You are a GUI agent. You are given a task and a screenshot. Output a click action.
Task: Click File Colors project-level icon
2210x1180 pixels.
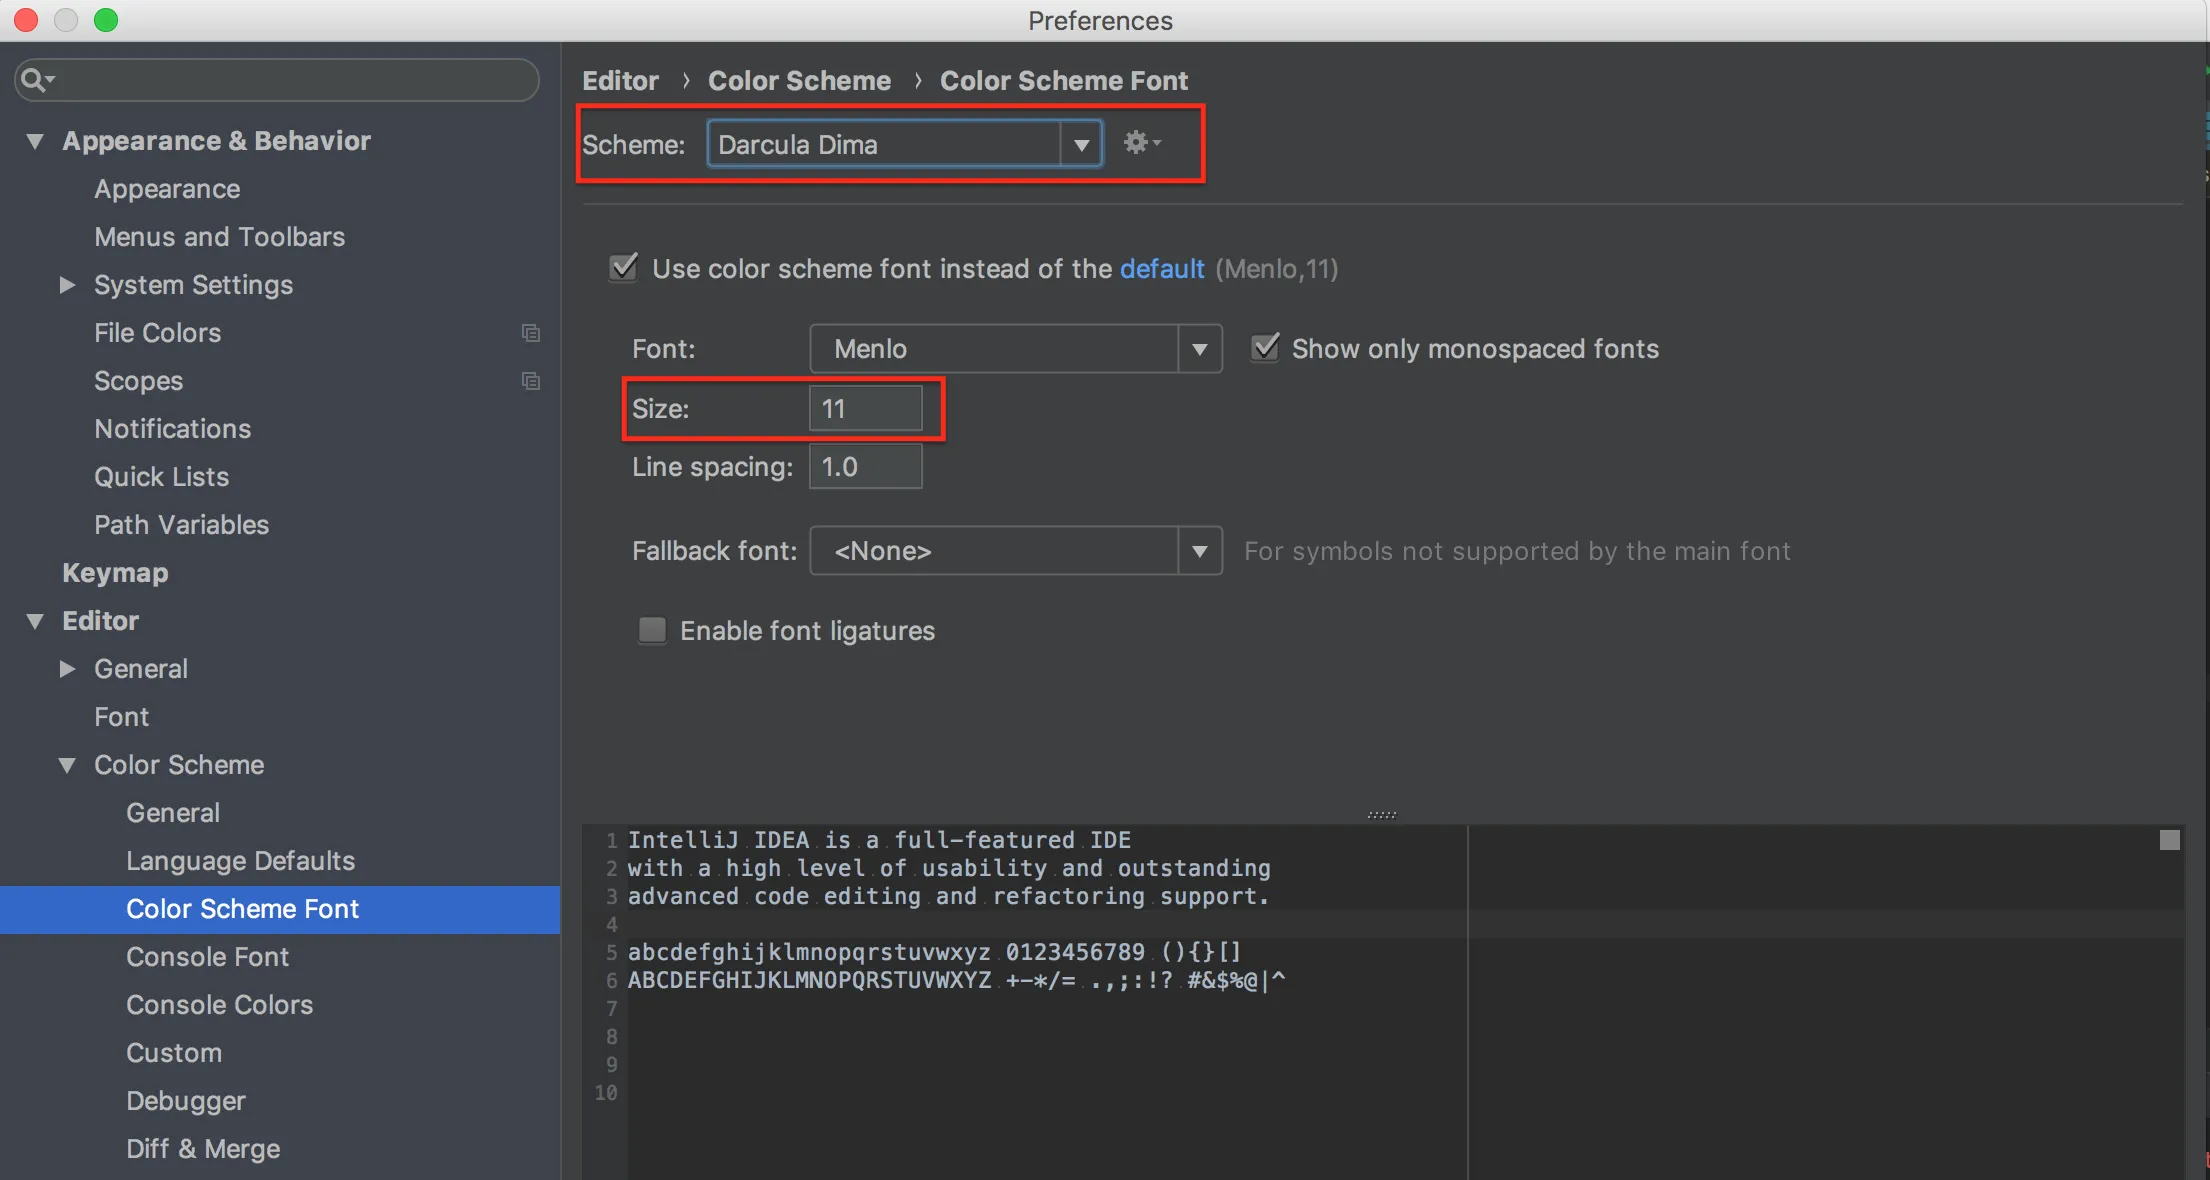531,333
